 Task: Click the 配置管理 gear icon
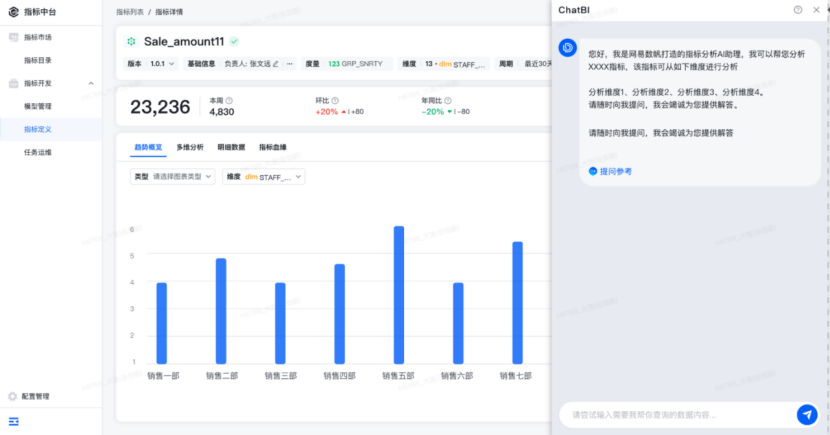coord(13,396)
